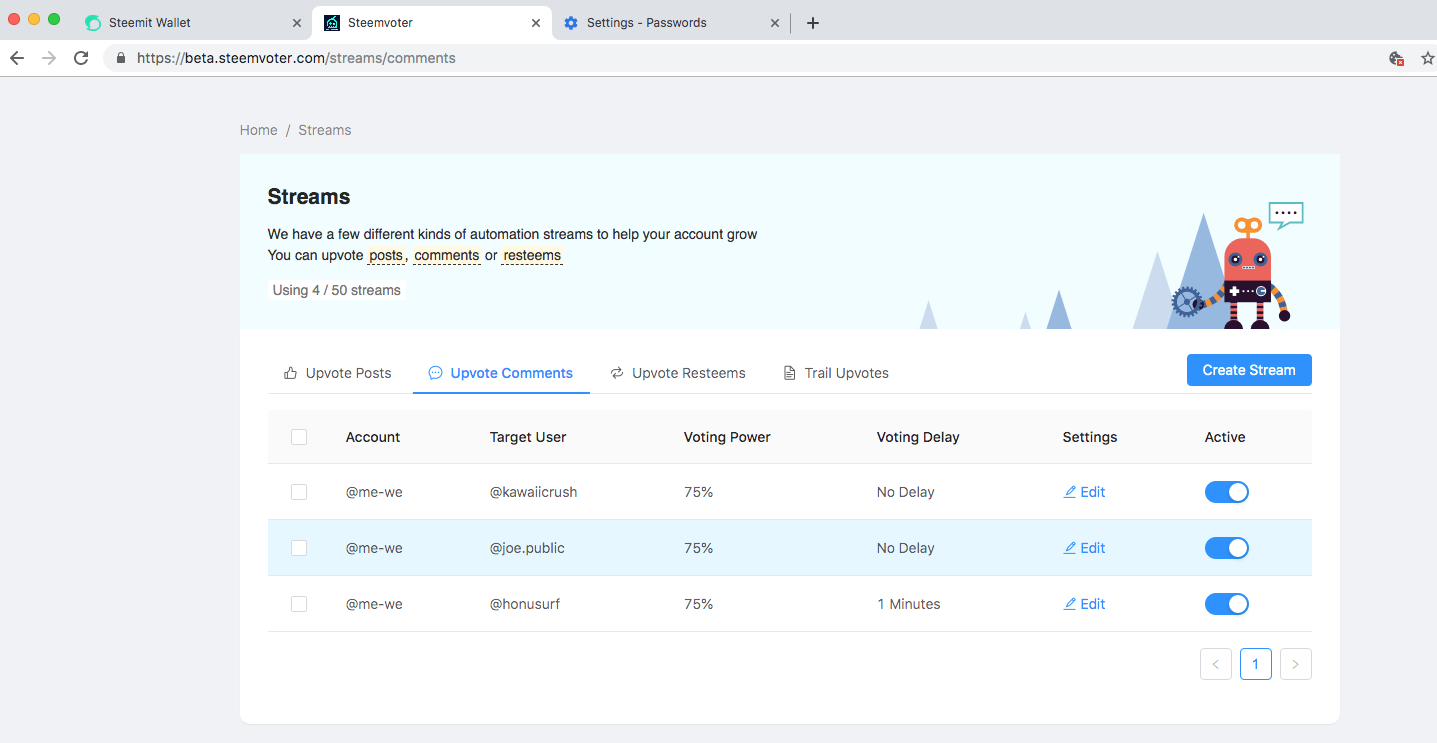The image size is (1437, 743).
Task: Switch to the Upvote Posts tab
Action: coord(338,373)
